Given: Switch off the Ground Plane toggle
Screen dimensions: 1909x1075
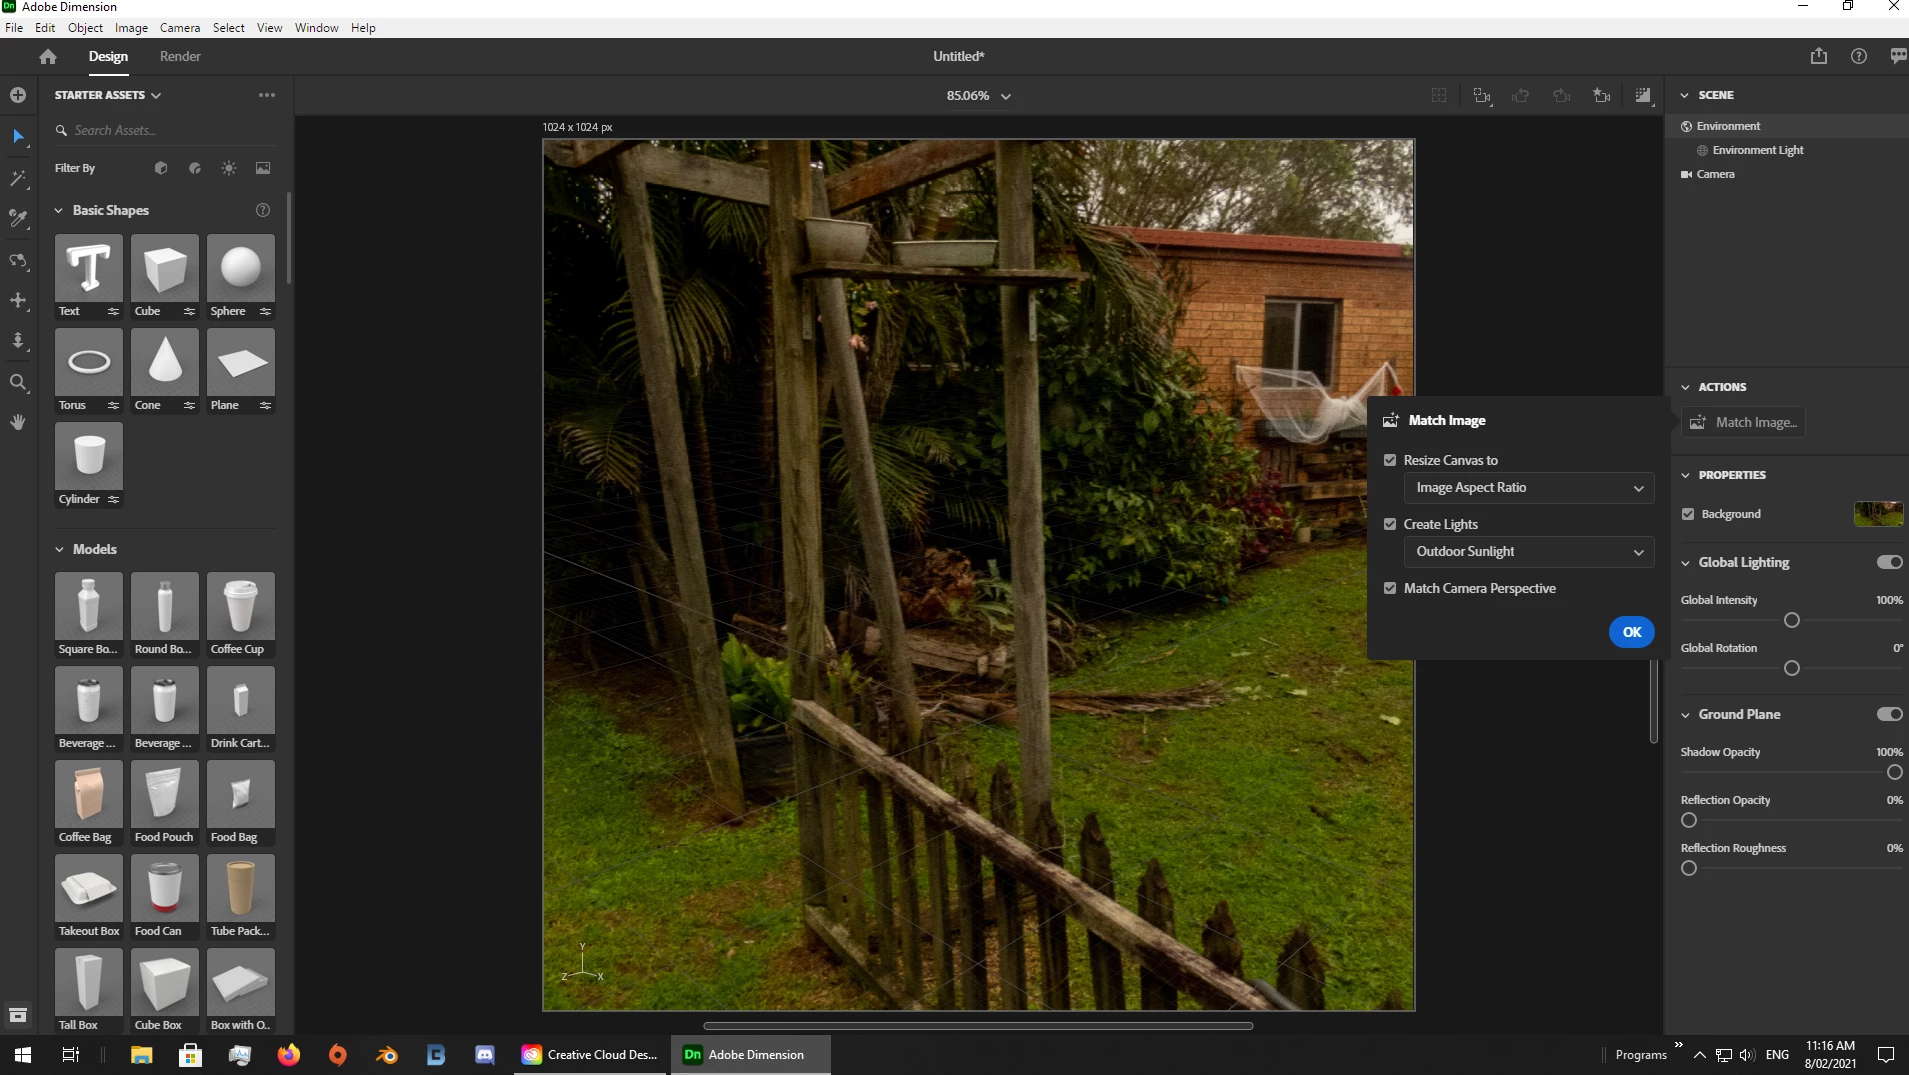Looking at the screenshot, I should pos(1889,714).
